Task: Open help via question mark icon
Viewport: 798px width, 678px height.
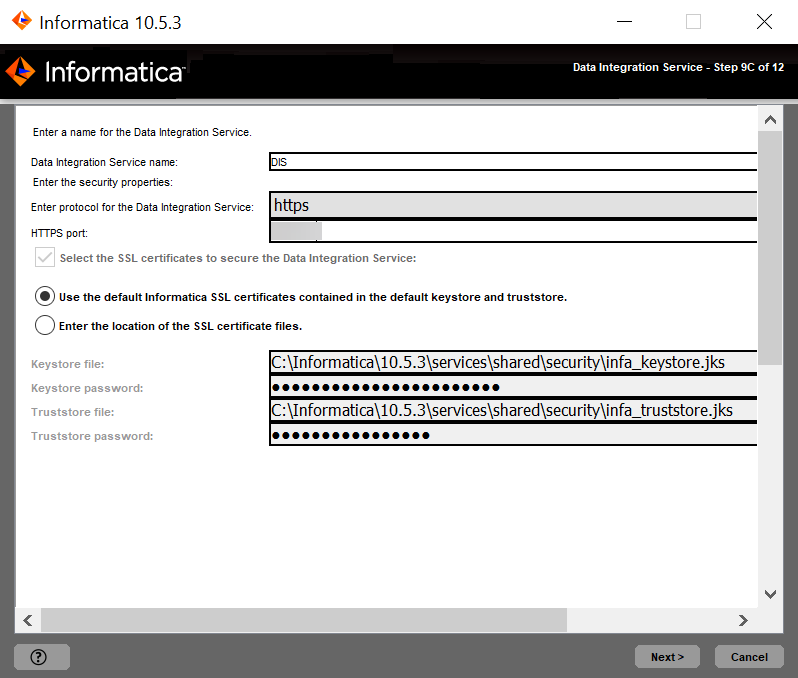Action: point(42,657)
